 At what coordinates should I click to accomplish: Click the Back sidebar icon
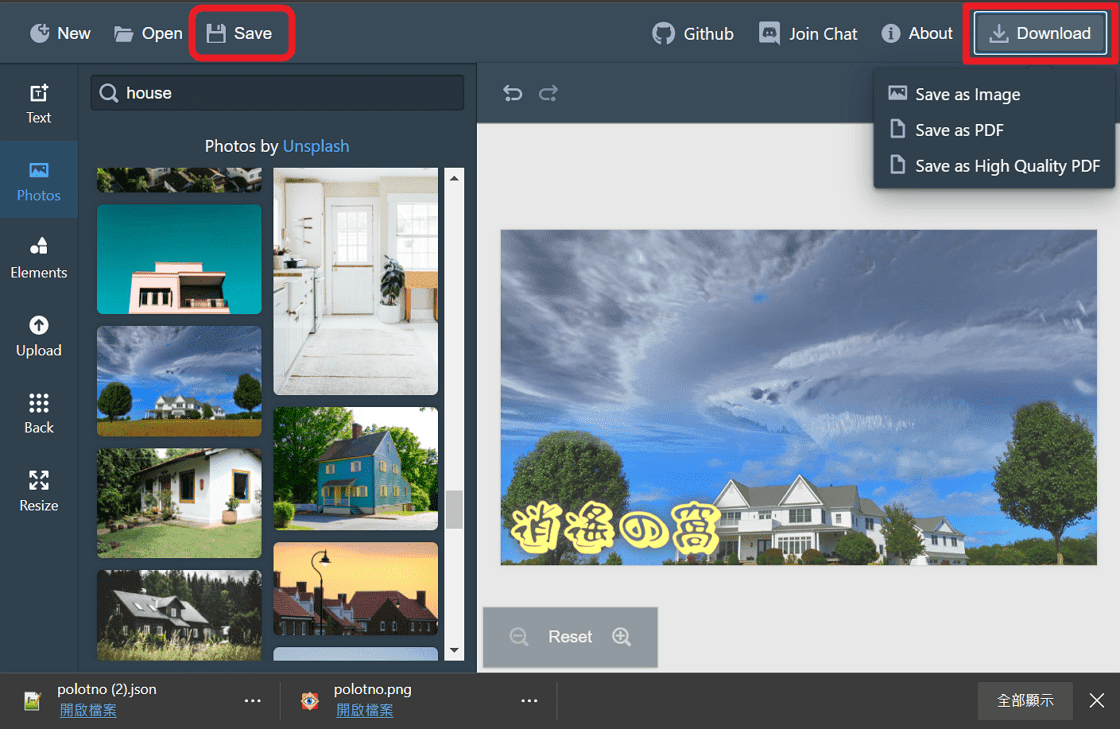(x=39, y=412)
